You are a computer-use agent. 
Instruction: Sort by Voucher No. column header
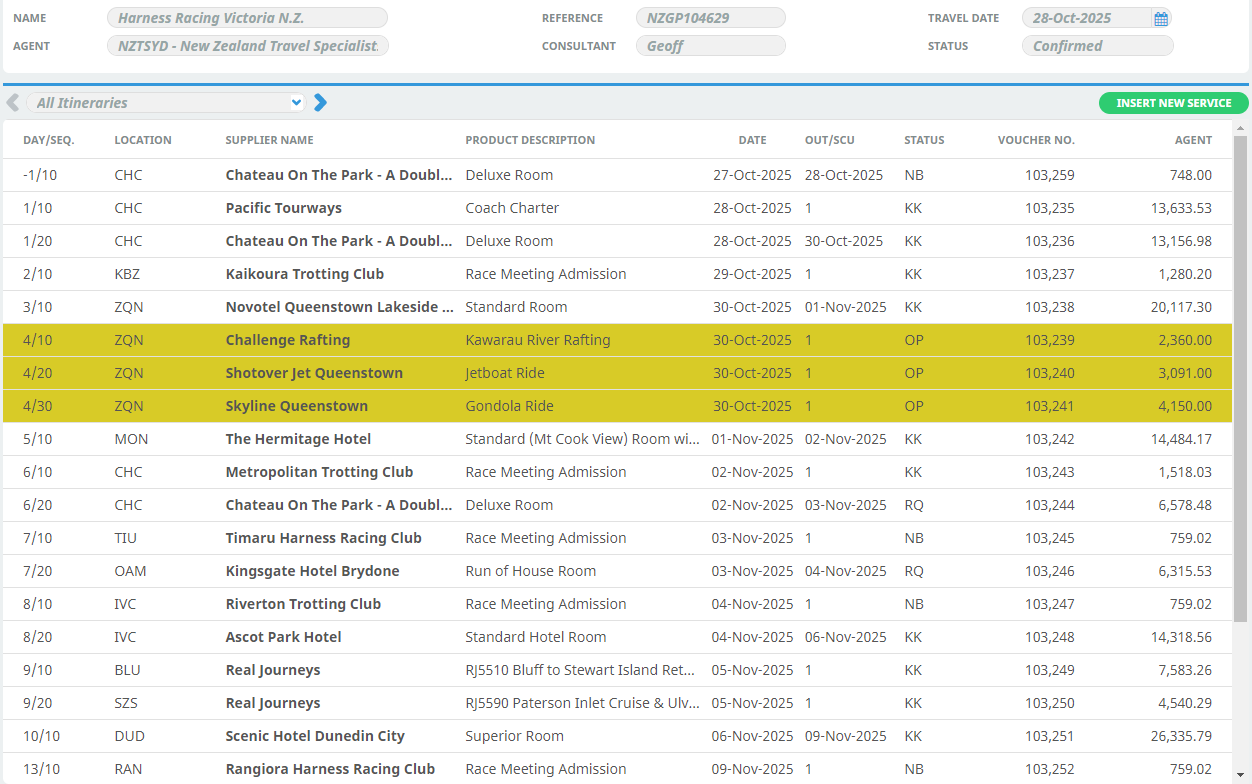(x=1036, y=140)
